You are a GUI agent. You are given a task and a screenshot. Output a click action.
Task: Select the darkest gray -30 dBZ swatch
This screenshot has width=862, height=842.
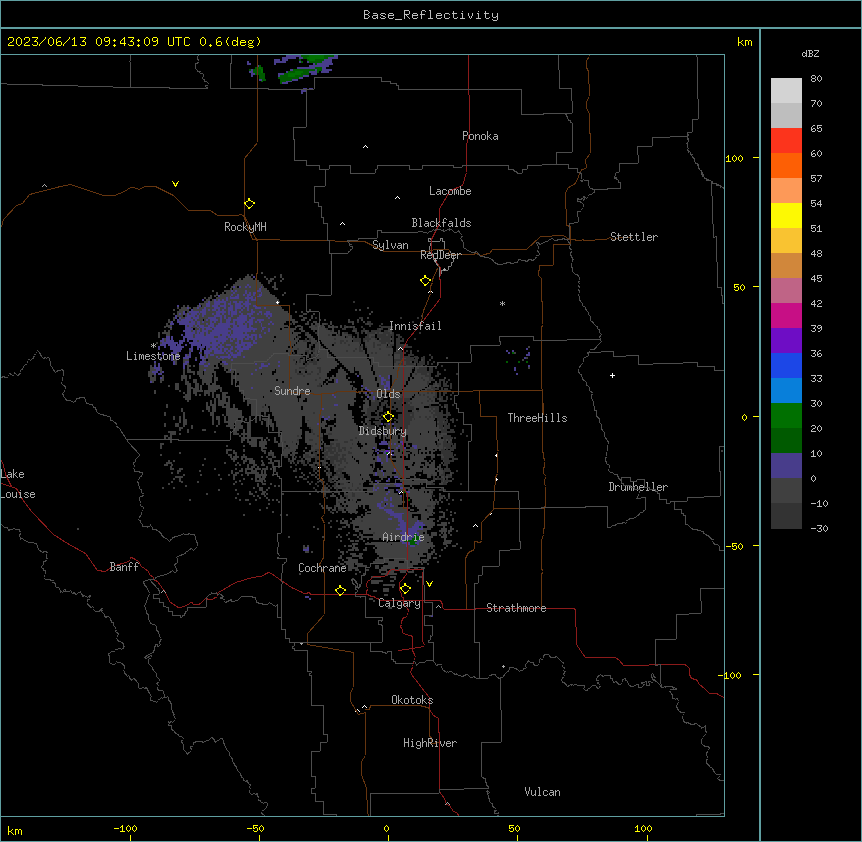786,516
